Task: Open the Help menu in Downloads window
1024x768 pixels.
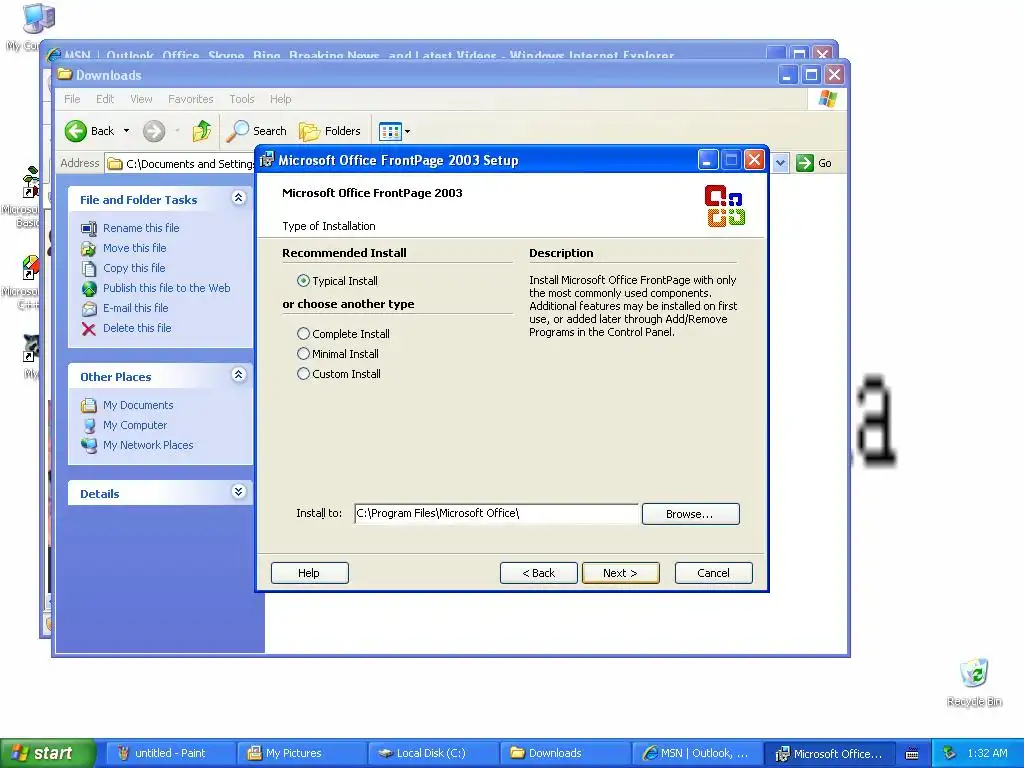Action: pos(281,99)
